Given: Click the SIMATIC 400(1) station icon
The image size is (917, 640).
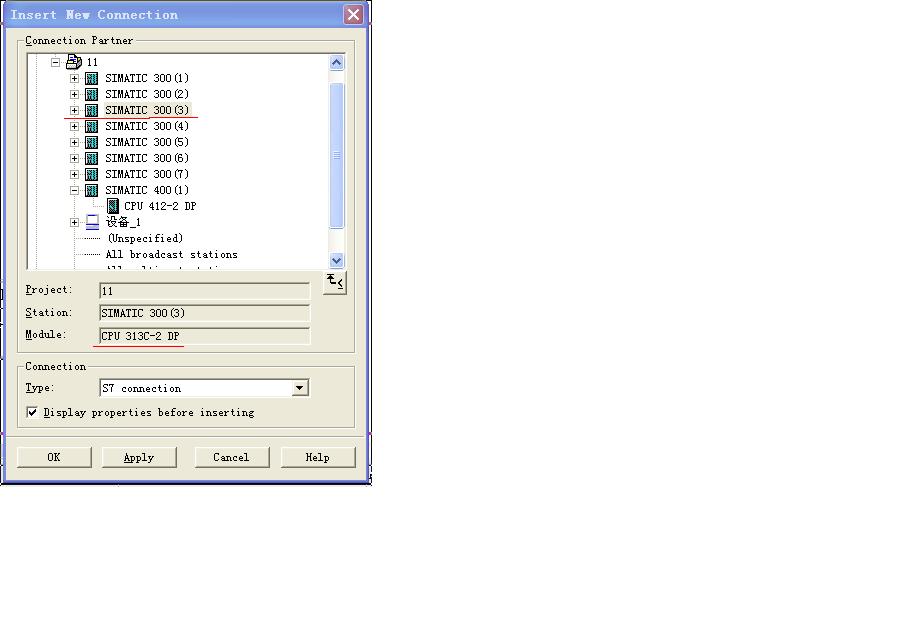Looking at the screenshot, I should 91,190.
